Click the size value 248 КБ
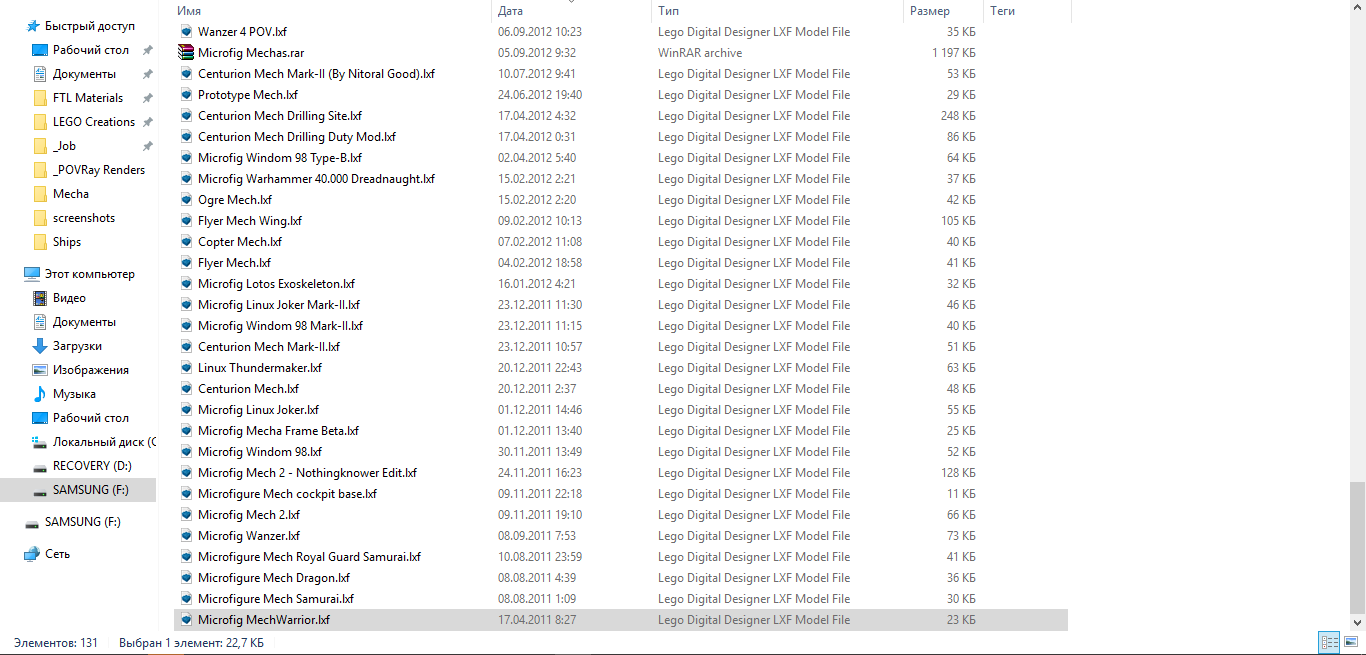The image size is (1366, 655). coord(958,116)
